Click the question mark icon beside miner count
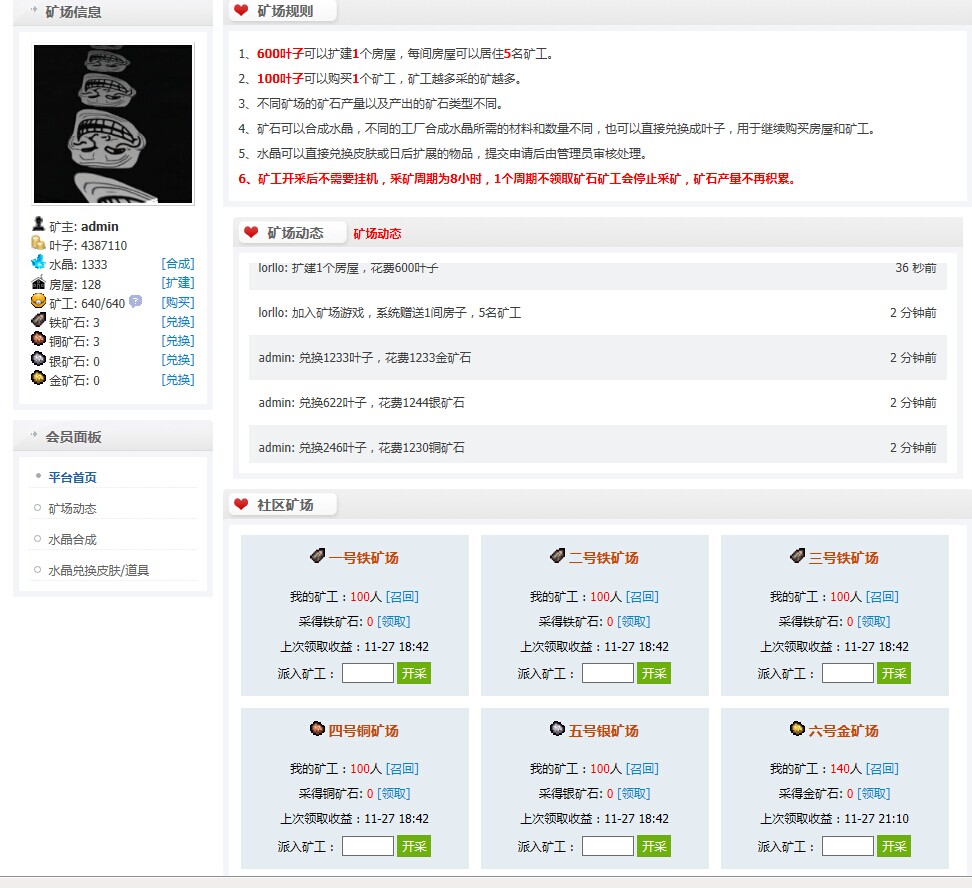This screenshot has width=972, height=888. (x=134, y=302)
